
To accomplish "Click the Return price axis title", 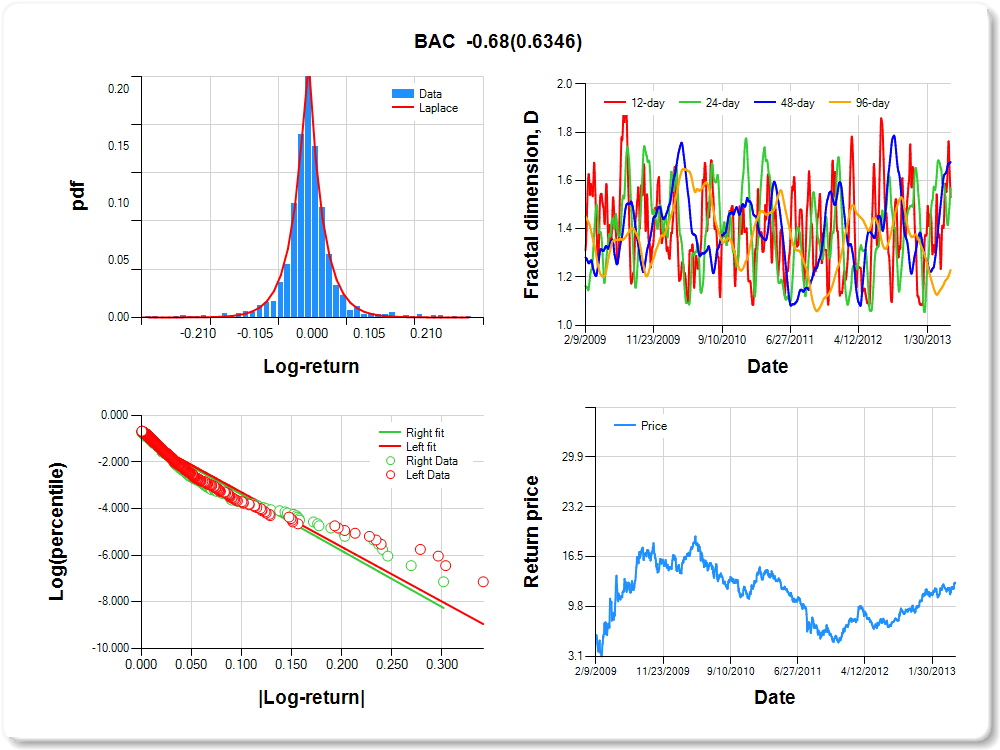I will click(531, 531).
